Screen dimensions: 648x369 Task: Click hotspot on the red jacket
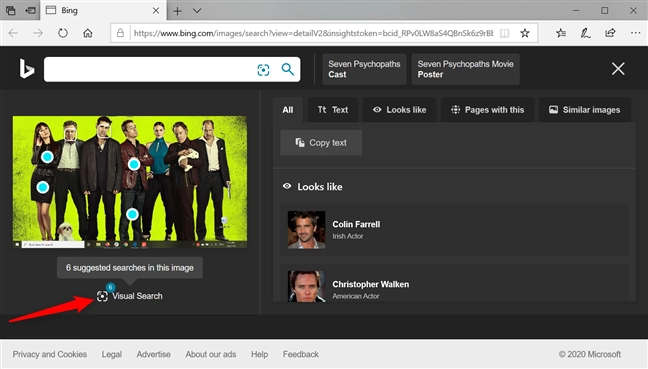[133, 164]
